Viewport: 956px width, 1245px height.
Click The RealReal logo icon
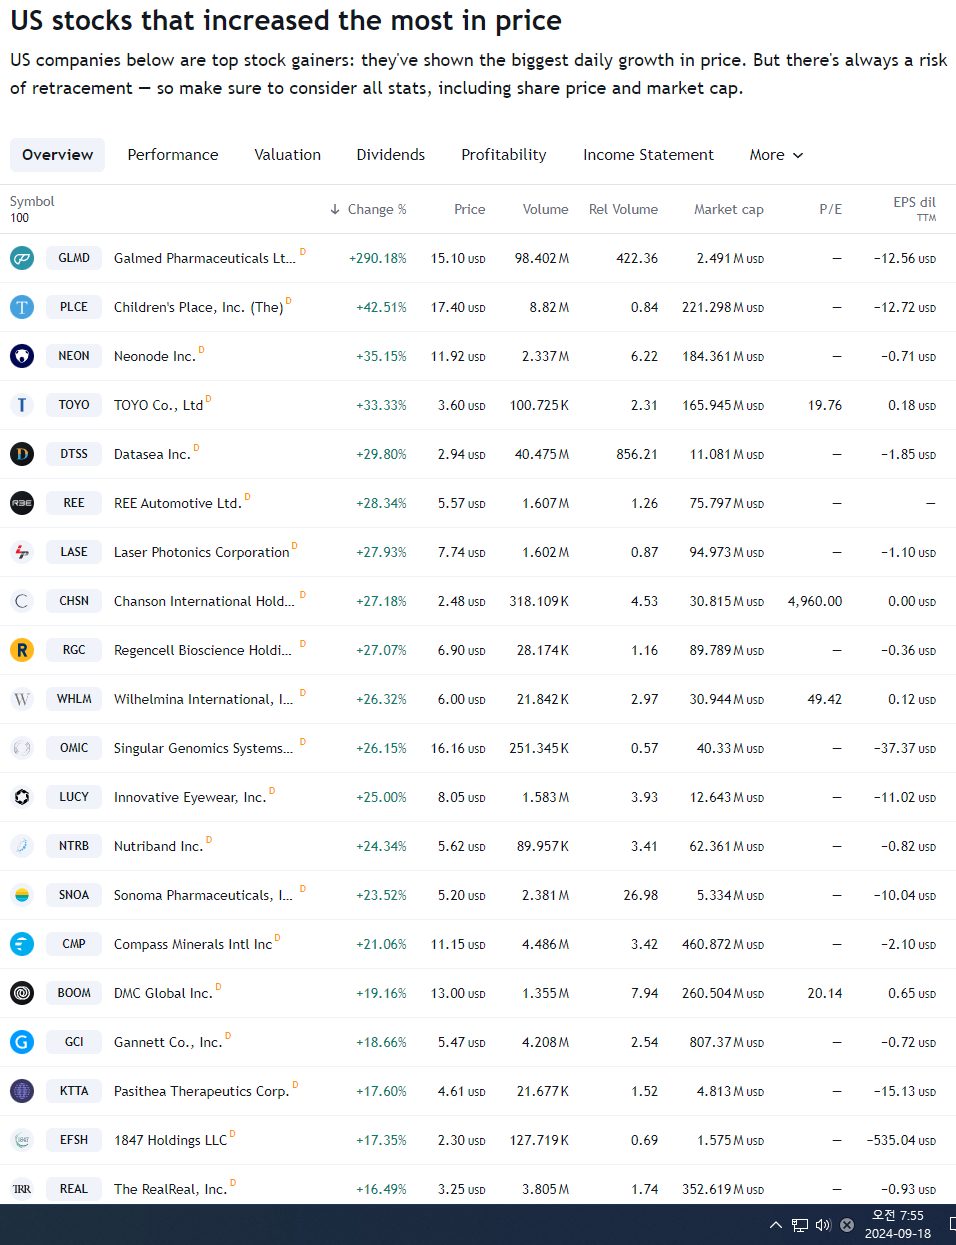(22, 1189)
